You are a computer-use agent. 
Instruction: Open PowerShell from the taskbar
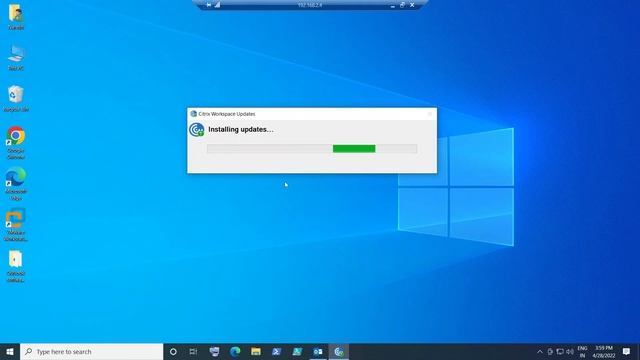coord(276,351)
